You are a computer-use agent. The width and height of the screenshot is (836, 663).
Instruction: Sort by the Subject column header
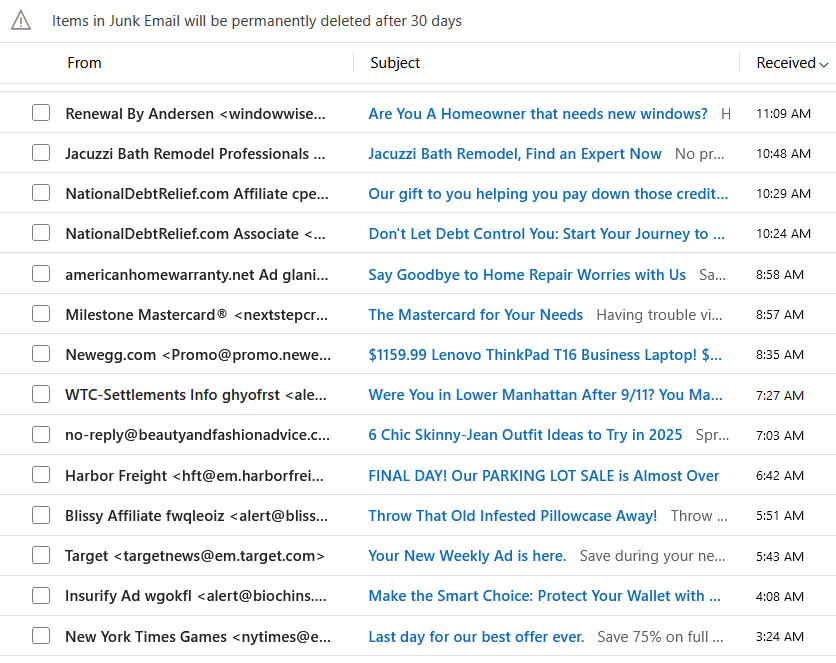tap(395, 63)
